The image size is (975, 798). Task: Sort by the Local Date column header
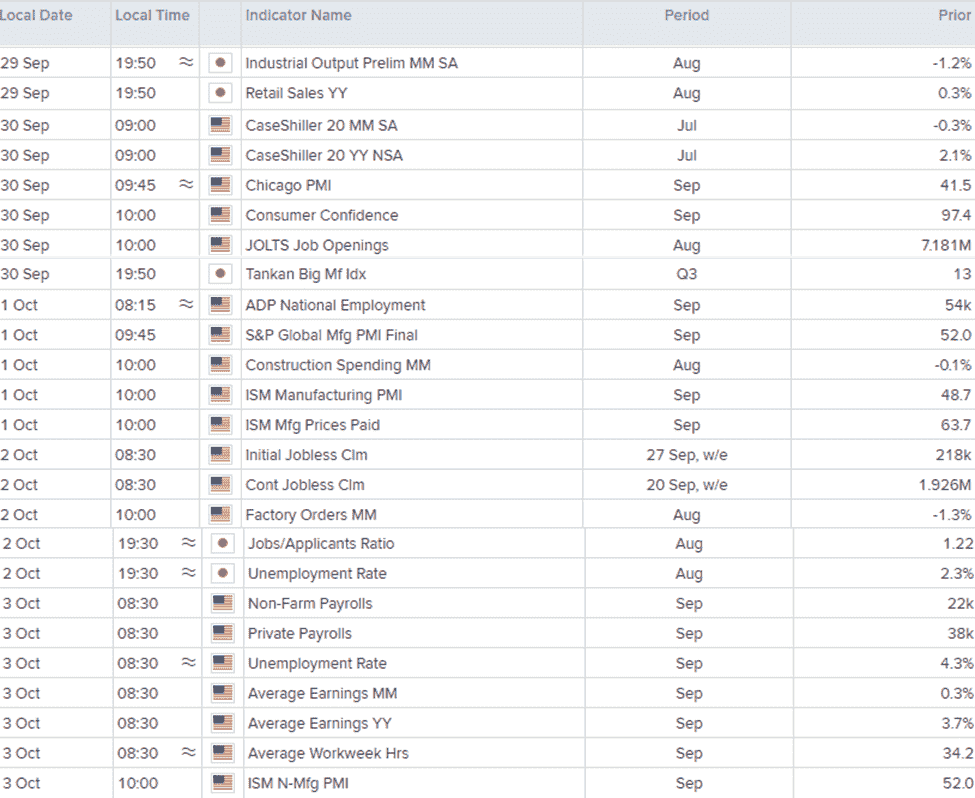coord(36,16)
